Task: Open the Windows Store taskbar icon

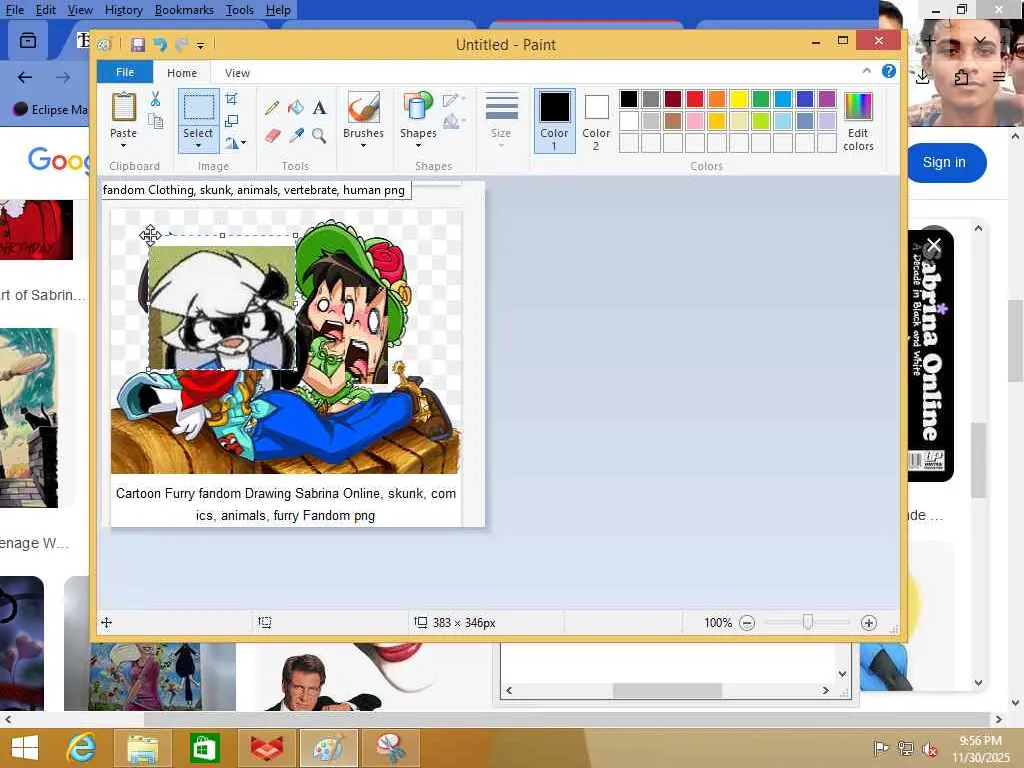Action: 204,748
